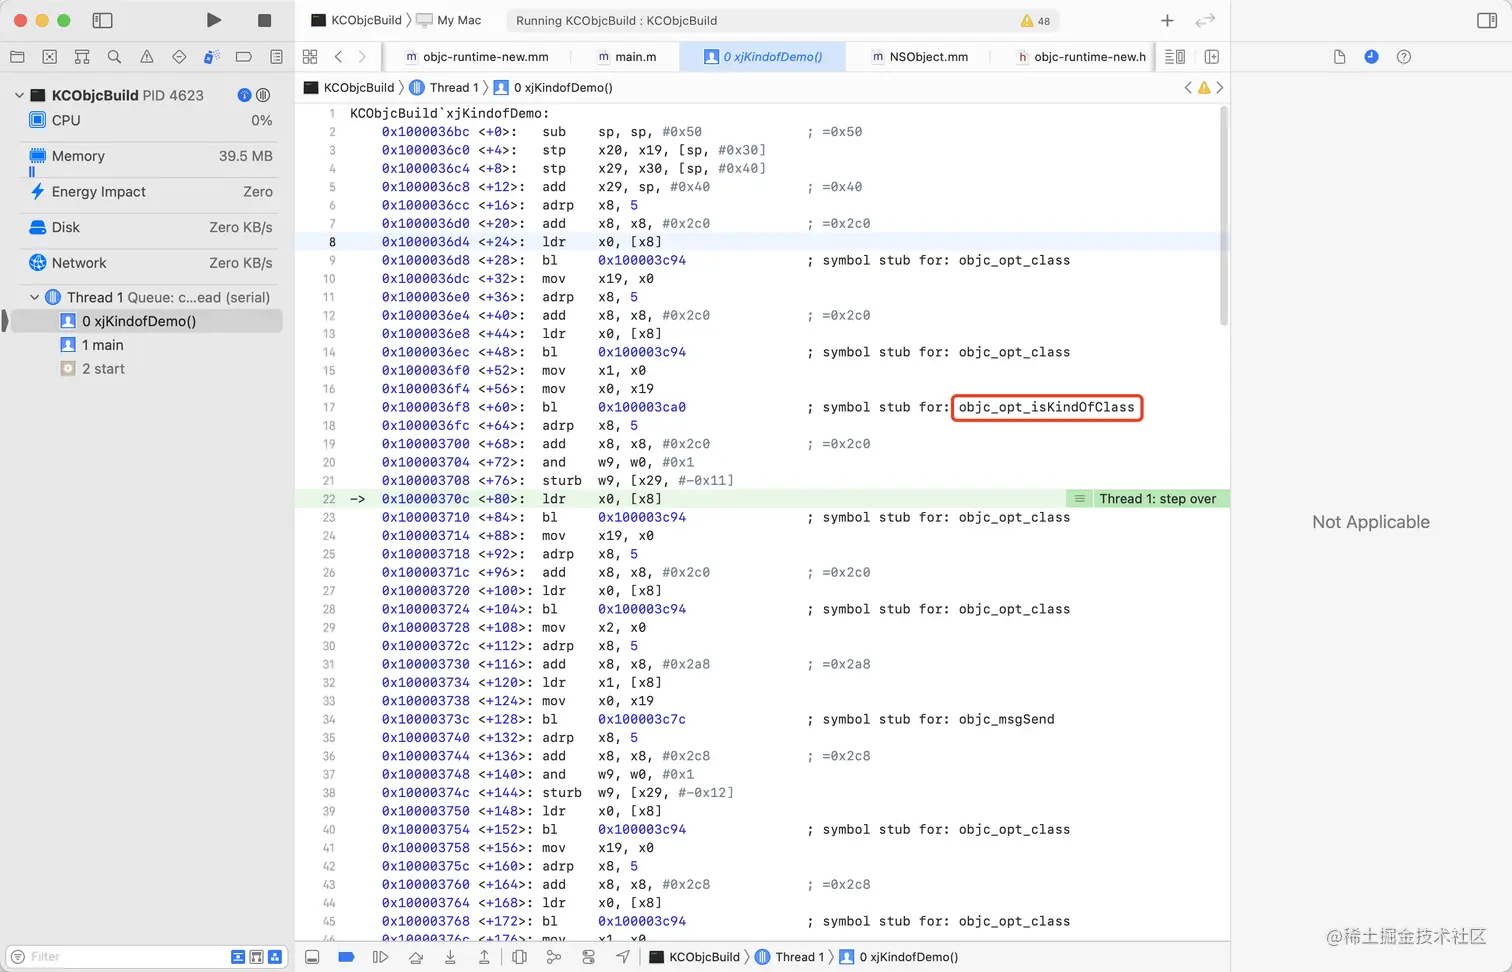Switch to main.m tab
Image resolution: width=1512 pixels, height=972 pixels.
coord(626,57)
